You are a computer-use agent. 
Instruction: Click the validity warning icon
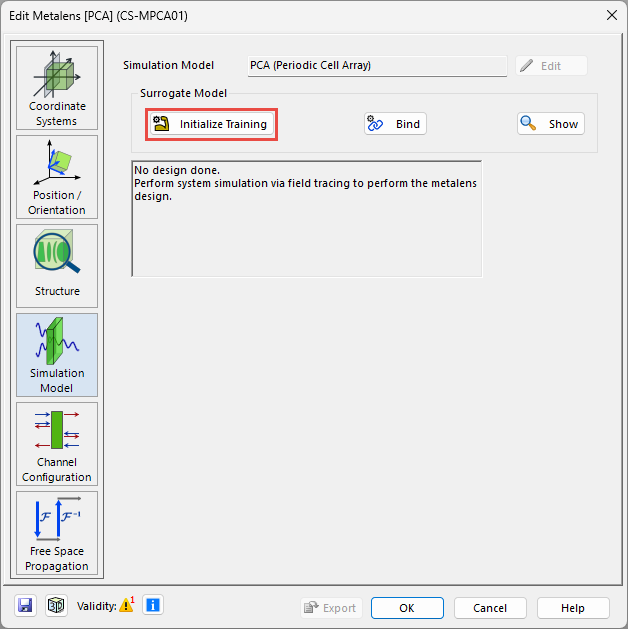point(126,604)
